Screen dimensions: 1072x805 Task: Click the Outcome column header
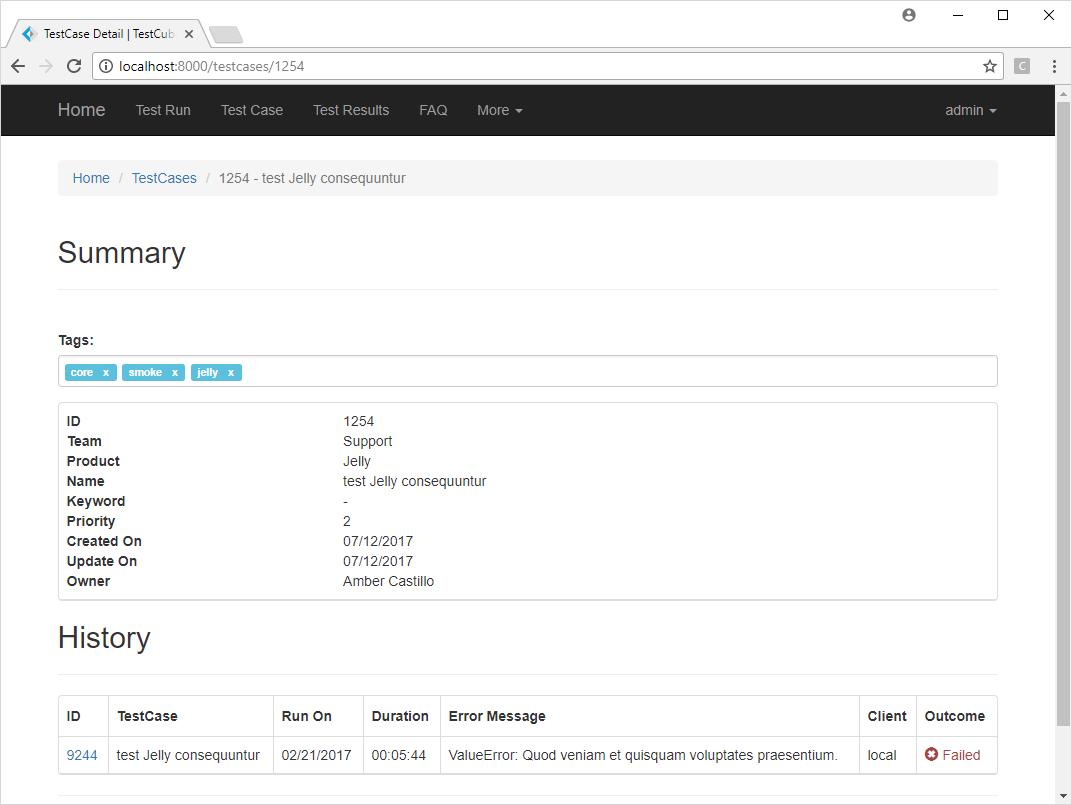(x=955, y=716)
